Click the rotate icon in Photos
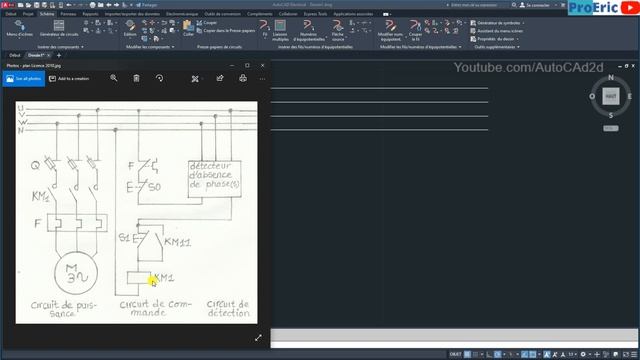 click(160, 78)
